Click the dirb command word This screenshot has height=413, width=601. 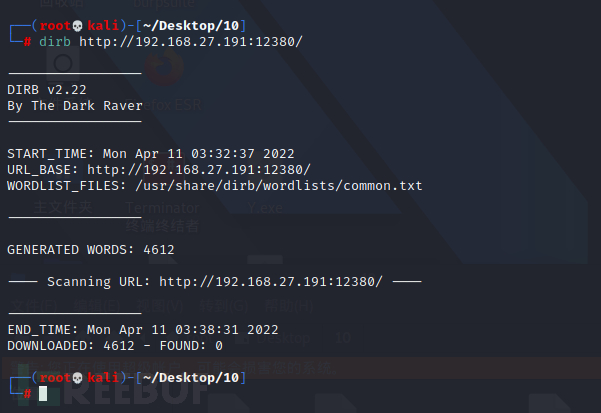coord(54,41)
